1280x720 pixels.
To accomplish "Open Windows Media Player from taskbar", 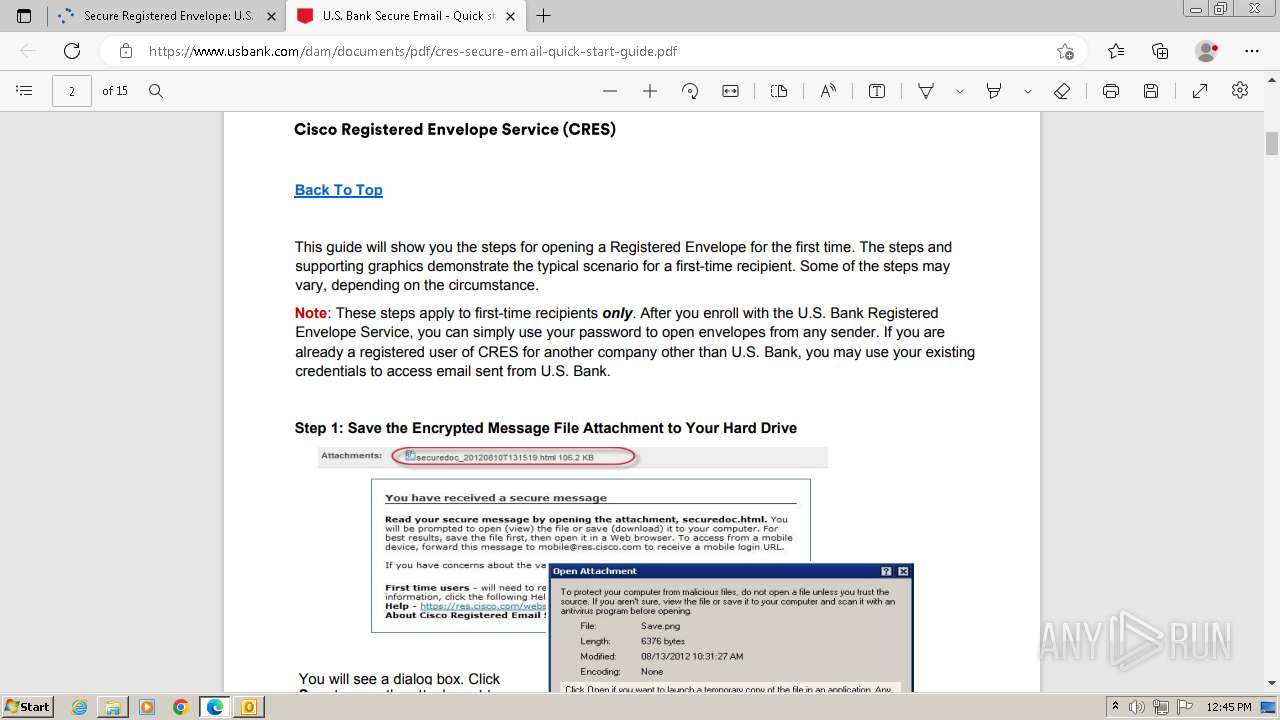I will coord(147,707).
